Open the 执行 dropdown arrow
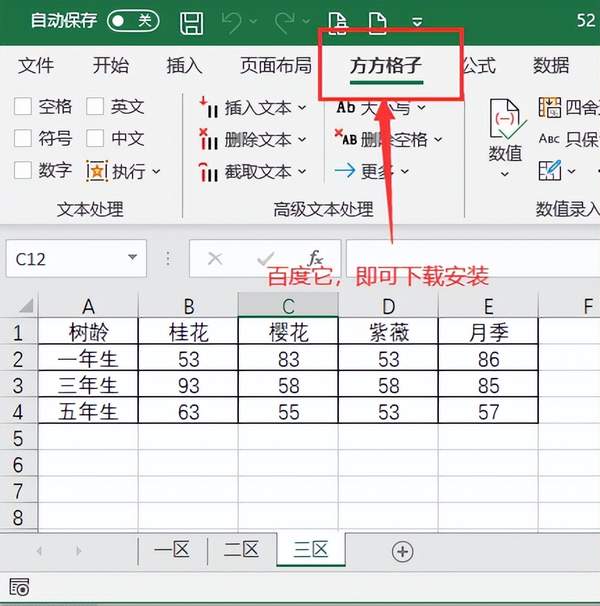 (156, 171)
